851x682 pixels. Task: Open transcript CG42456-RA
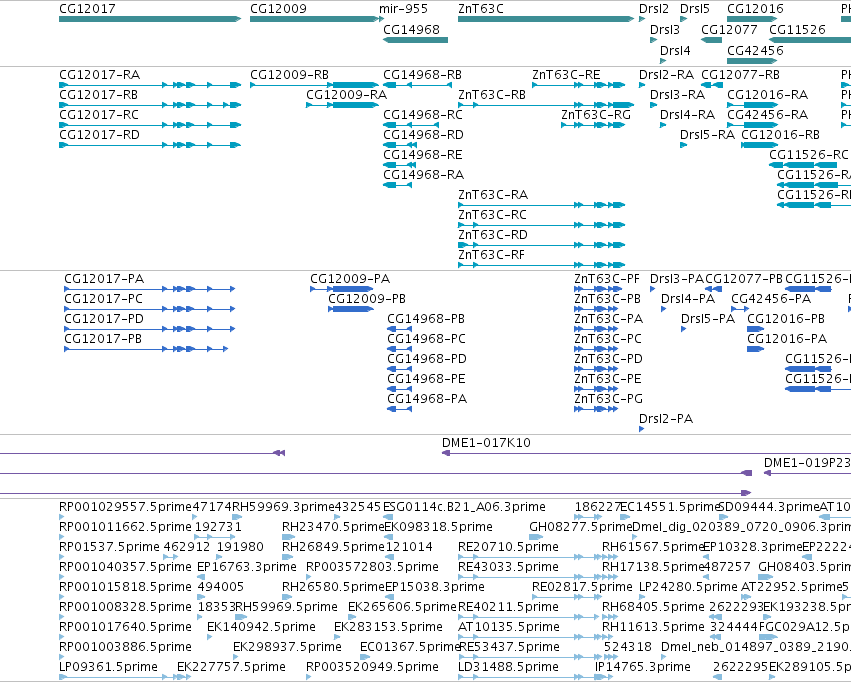click(767, 114)
